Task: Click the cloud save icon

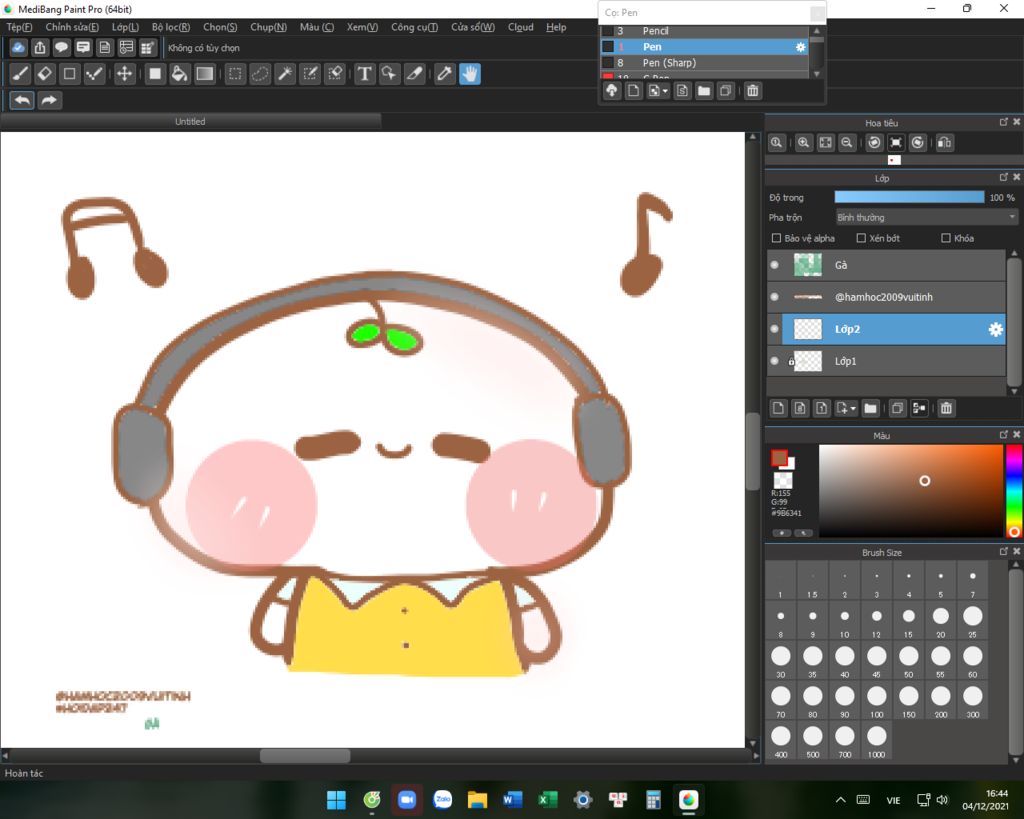Action: tap(19, 48)
